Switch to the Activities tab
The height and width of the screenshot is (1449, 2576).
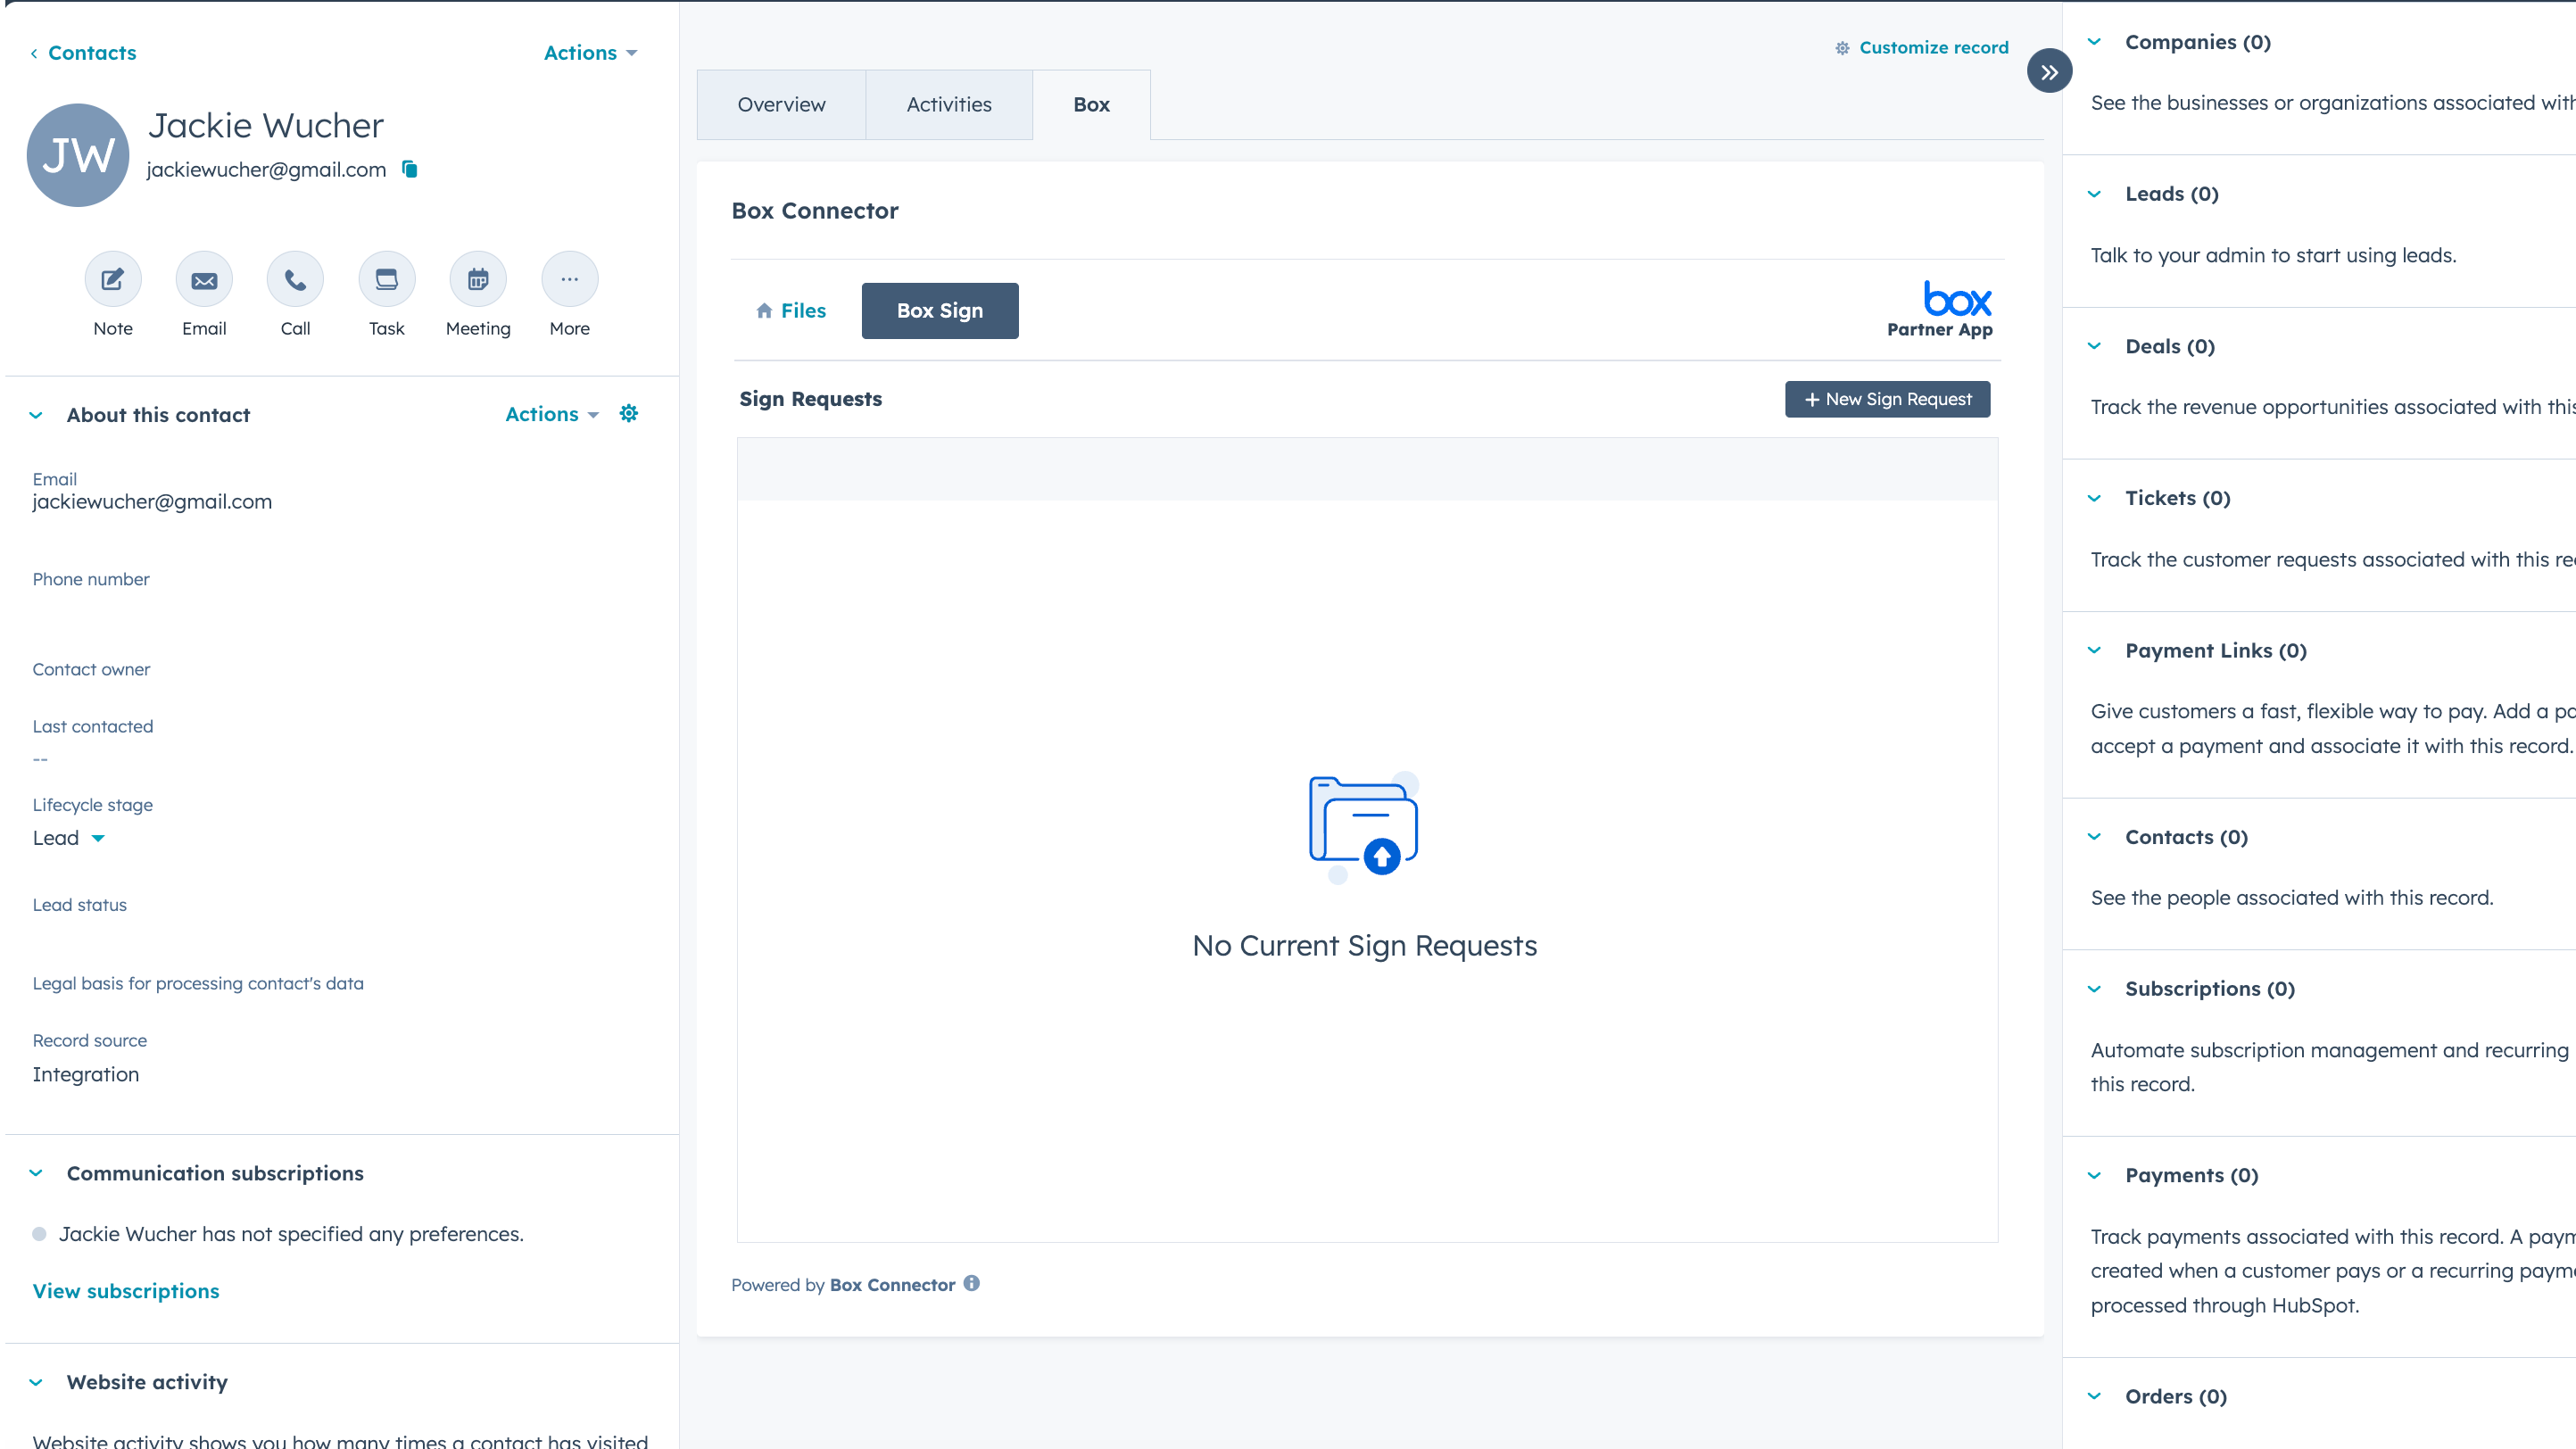click(948, 104)
